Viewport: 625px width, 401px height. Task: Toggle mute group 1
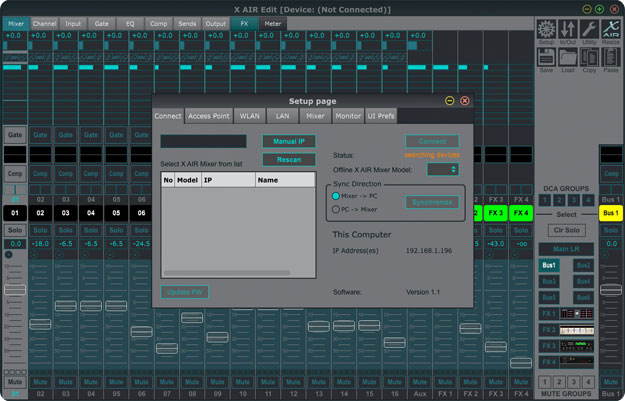click(x=545, y=382)
